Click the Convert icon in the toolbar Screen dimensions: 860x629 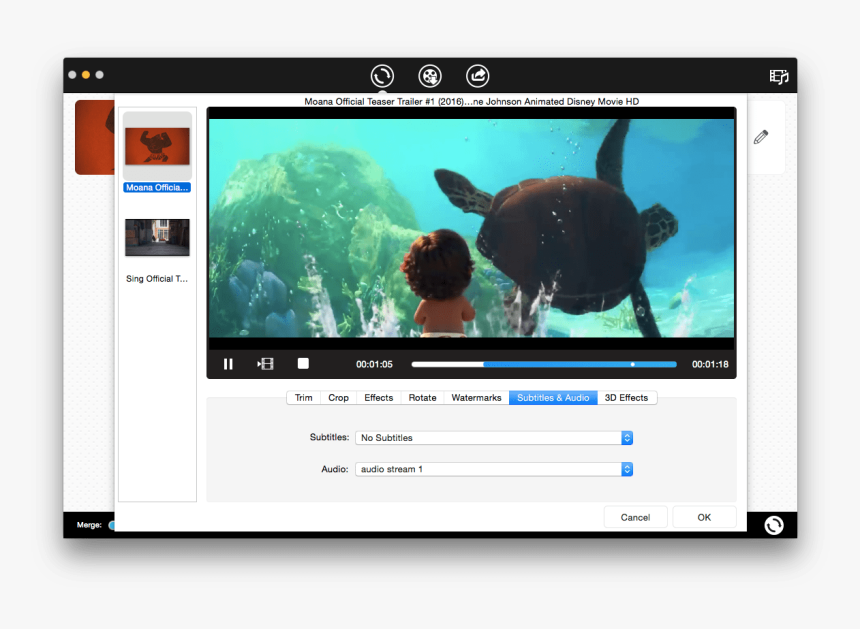(x=381, y=75)
